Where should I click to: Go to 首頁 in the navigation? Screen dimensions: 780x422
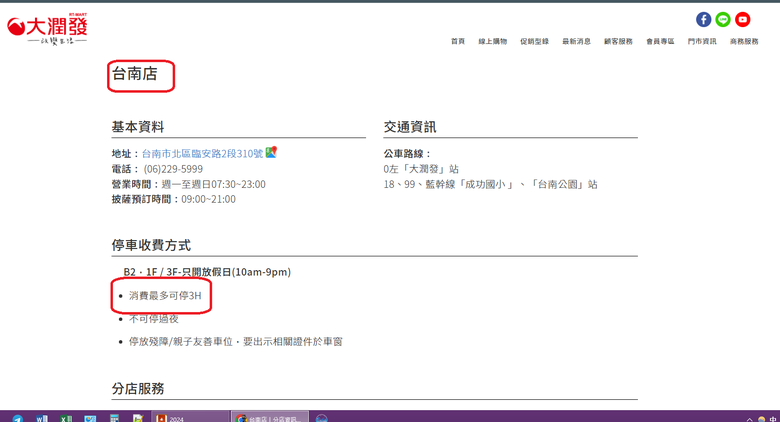tap(458, 41)
